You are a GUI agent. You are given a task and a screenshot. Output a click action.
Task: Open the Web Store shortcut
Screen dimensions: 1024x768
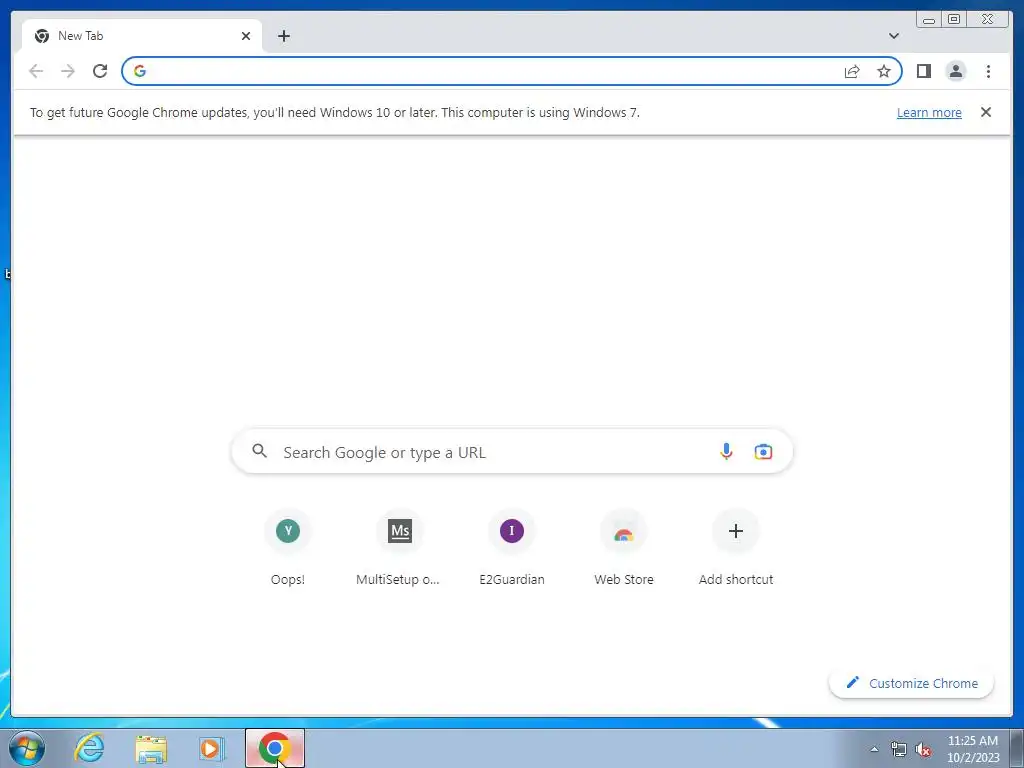pos(624,547)
